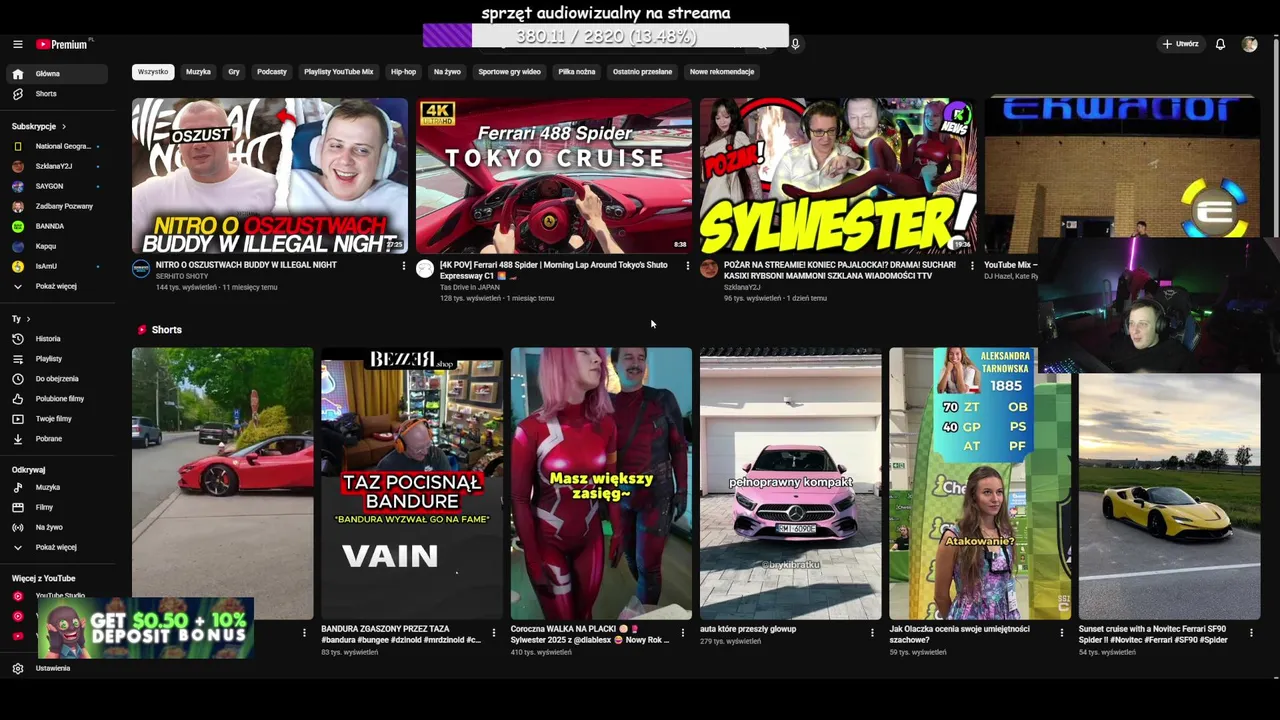The width and height of the screenshot is (1280, 720).
Task: Open Playlisty in the sidebar
Action: 58,359
